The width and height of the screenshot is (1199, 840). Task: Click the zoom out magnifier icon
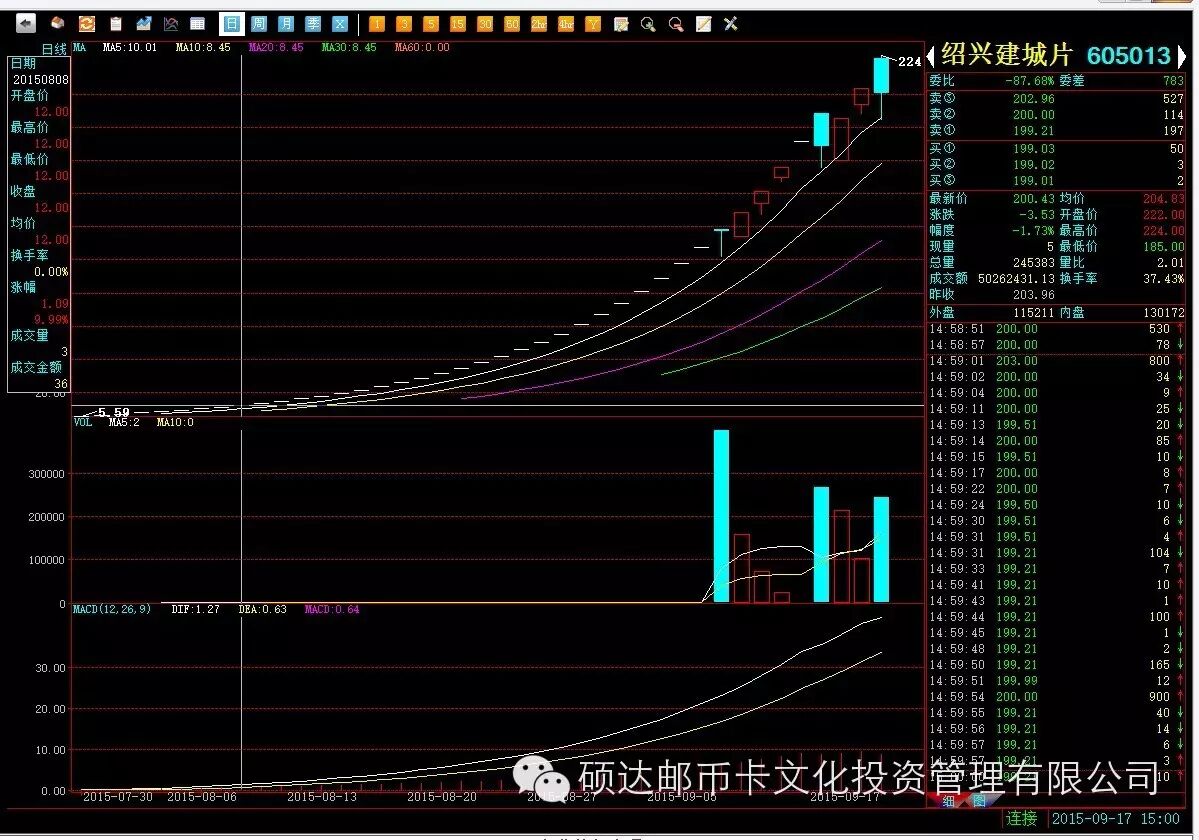pyautogui.click(x=676, y=24)
